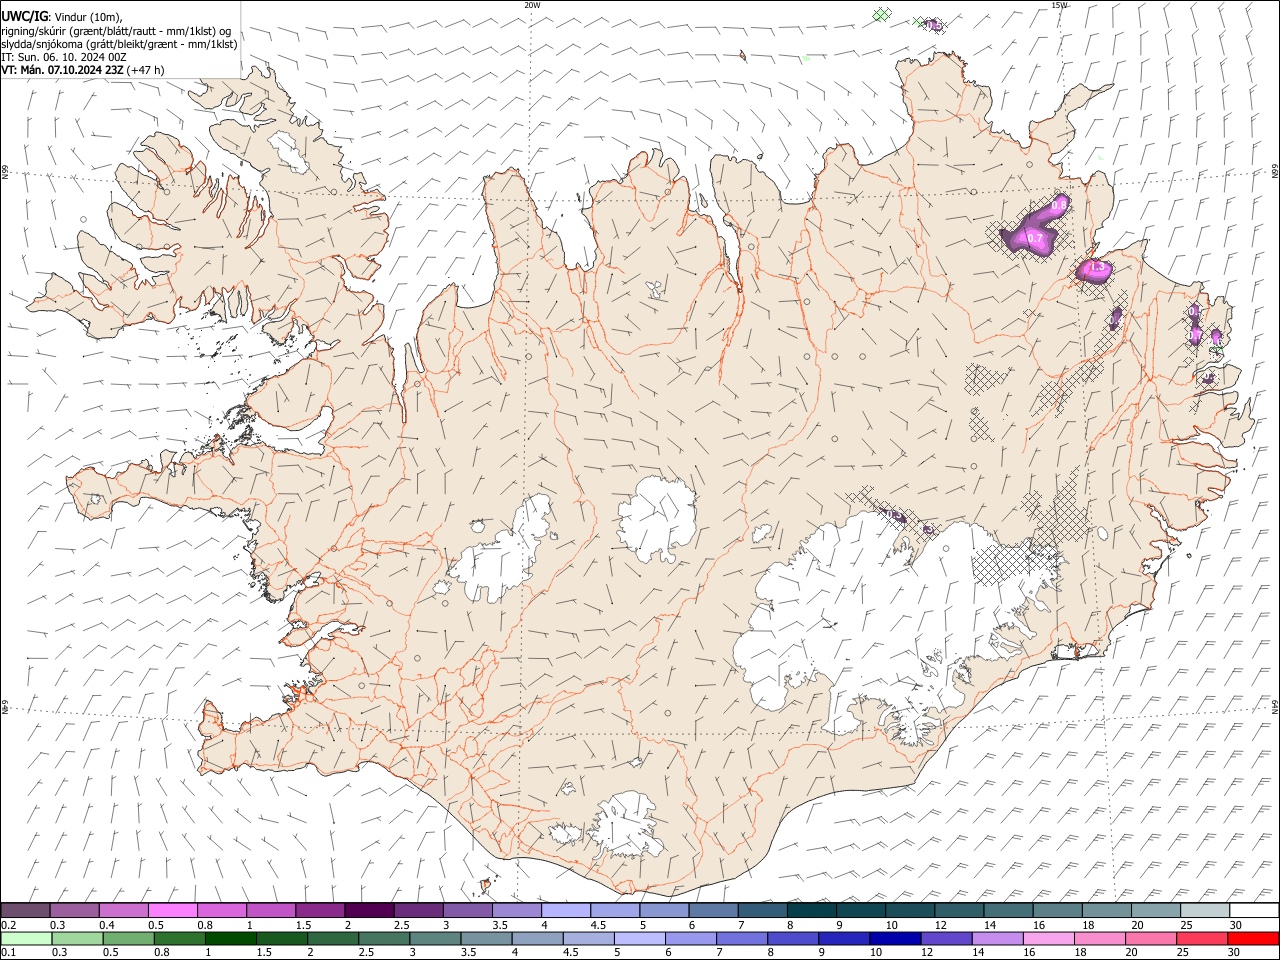The height and width of the screenshot is (960, 1280).
Task: Select the light pink 16 swatch in bottom legend row
Action: (x=1049, y=938)
